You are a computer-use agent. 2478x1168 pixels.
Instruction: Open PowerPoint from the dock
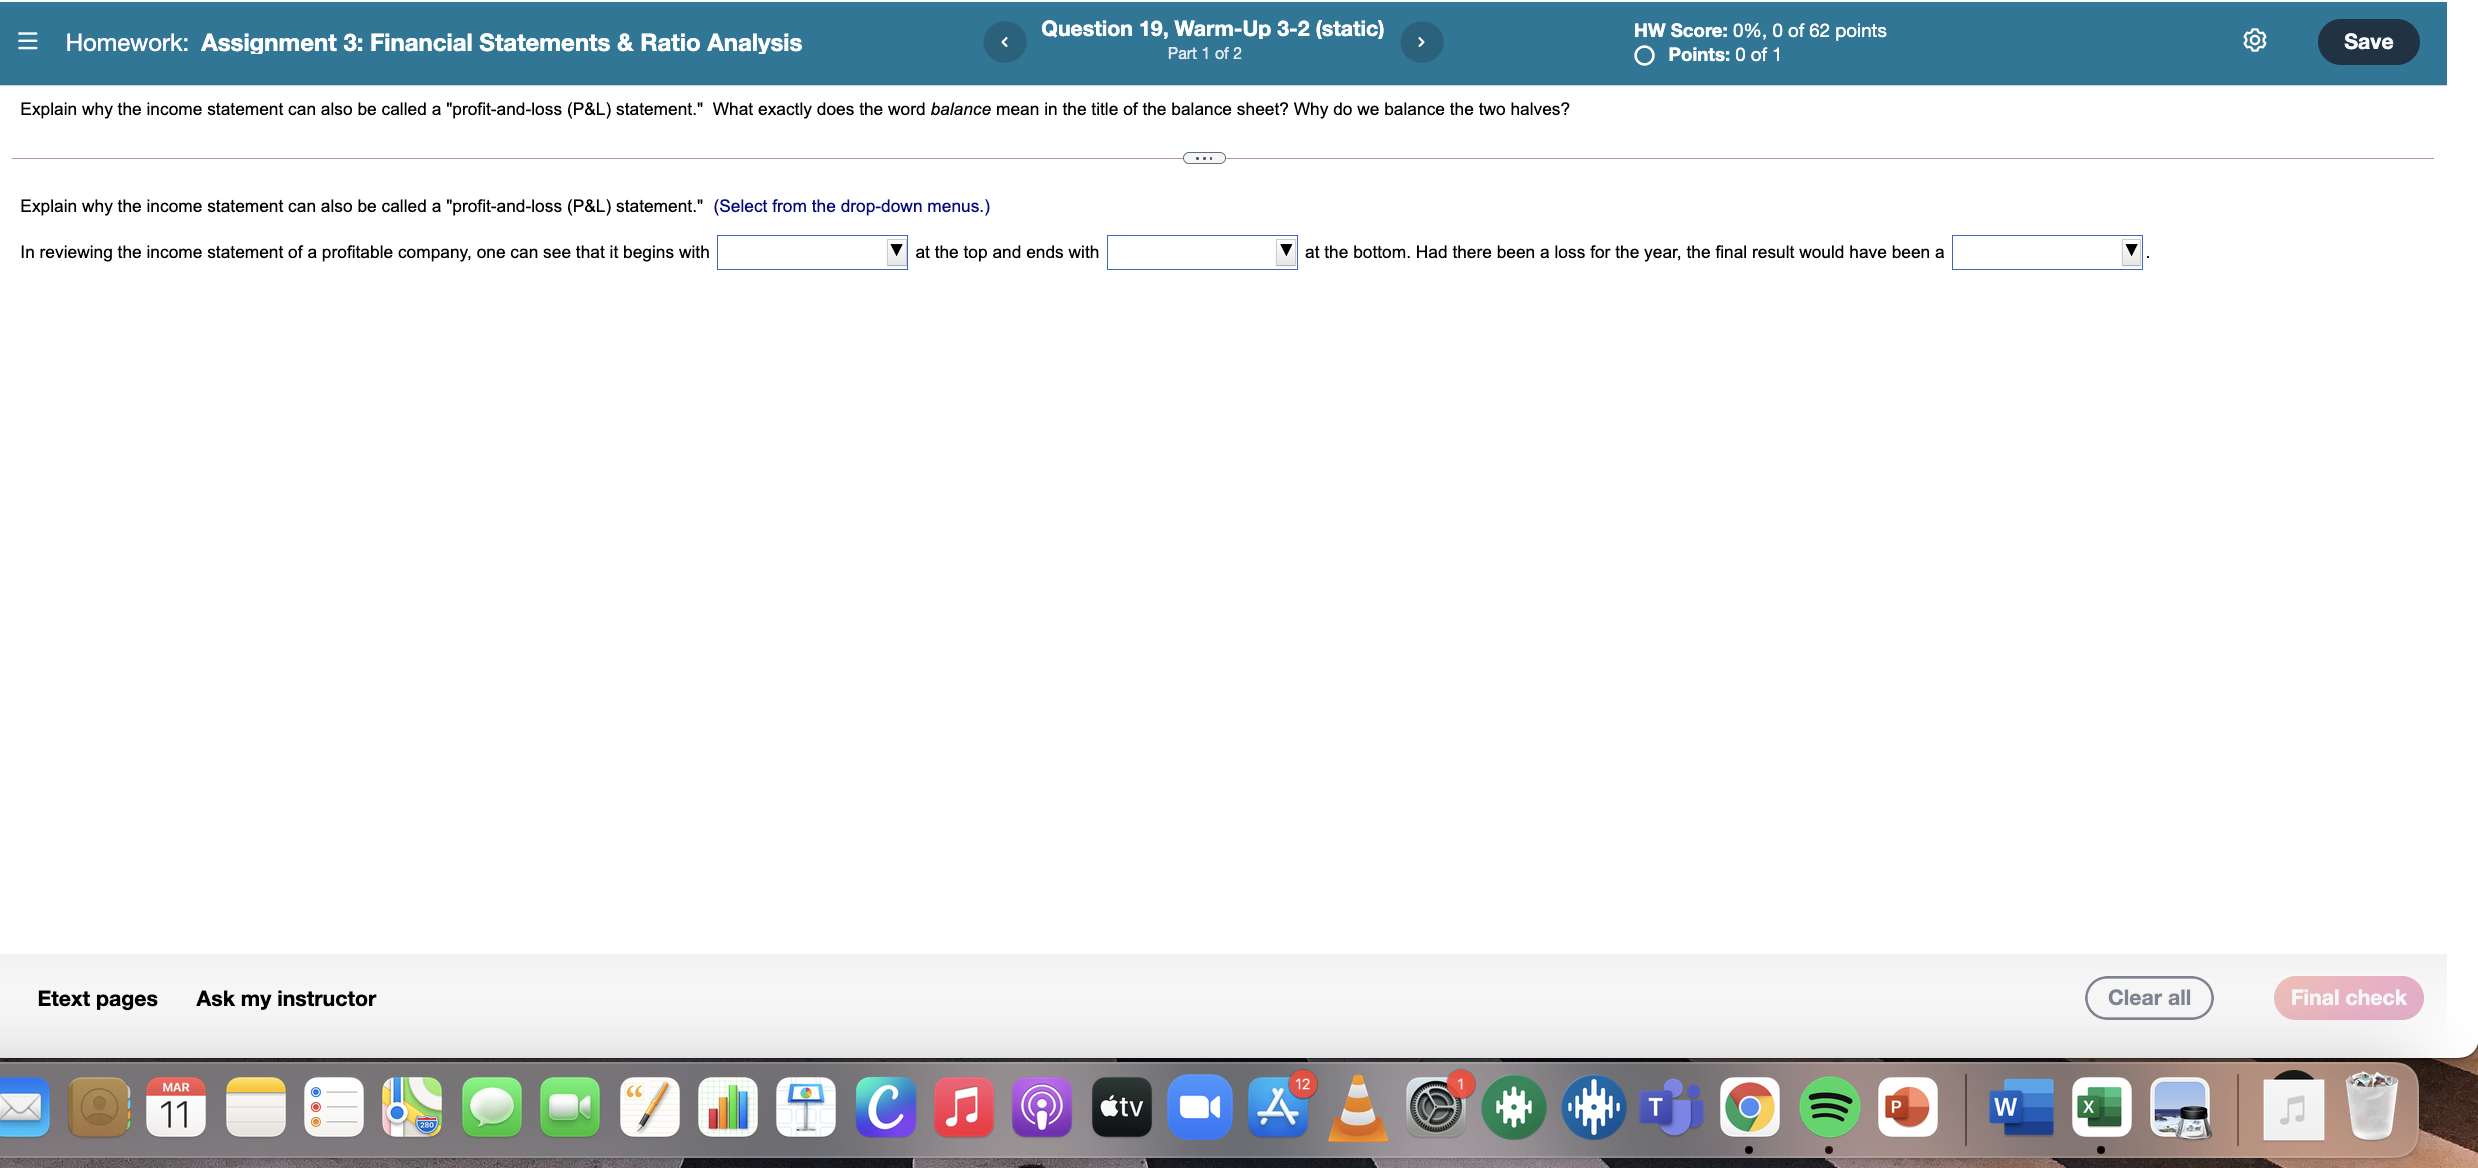pos(1909,1107)
